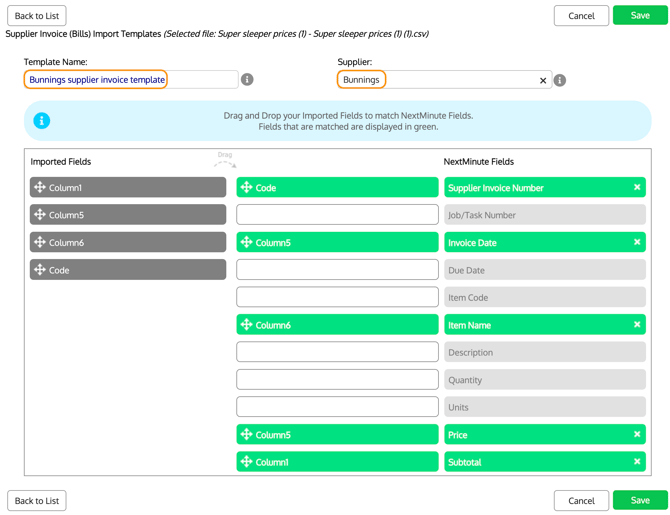The width and height of the screenshot is (670, 515).
Task: Select the empty slot for Job/Task Number
Action: coord(337,215)
